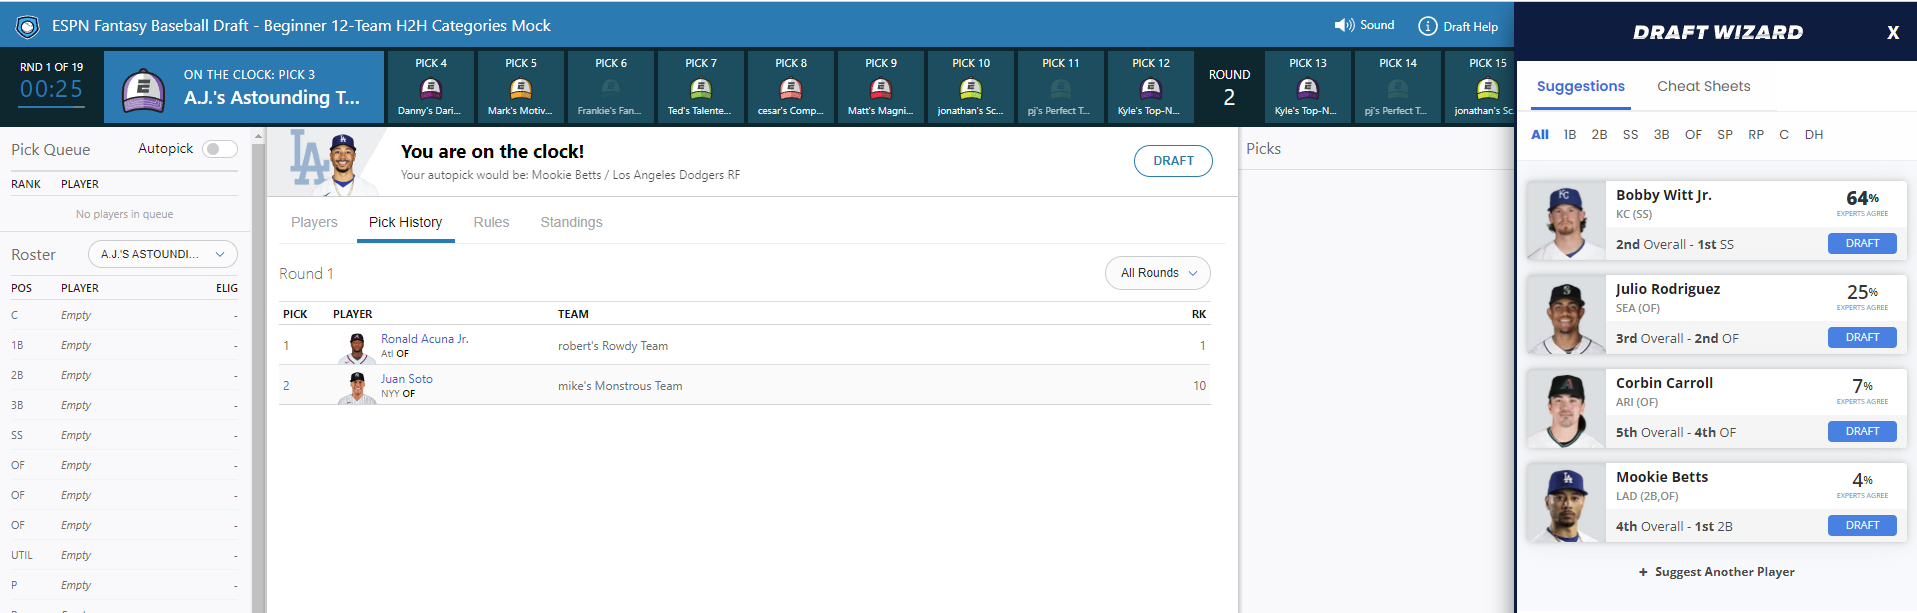The height and width of the screenshot is (613, 1917).
Task: Click Pick 9 Matt's team helmet icon
Action: [881, 88]
